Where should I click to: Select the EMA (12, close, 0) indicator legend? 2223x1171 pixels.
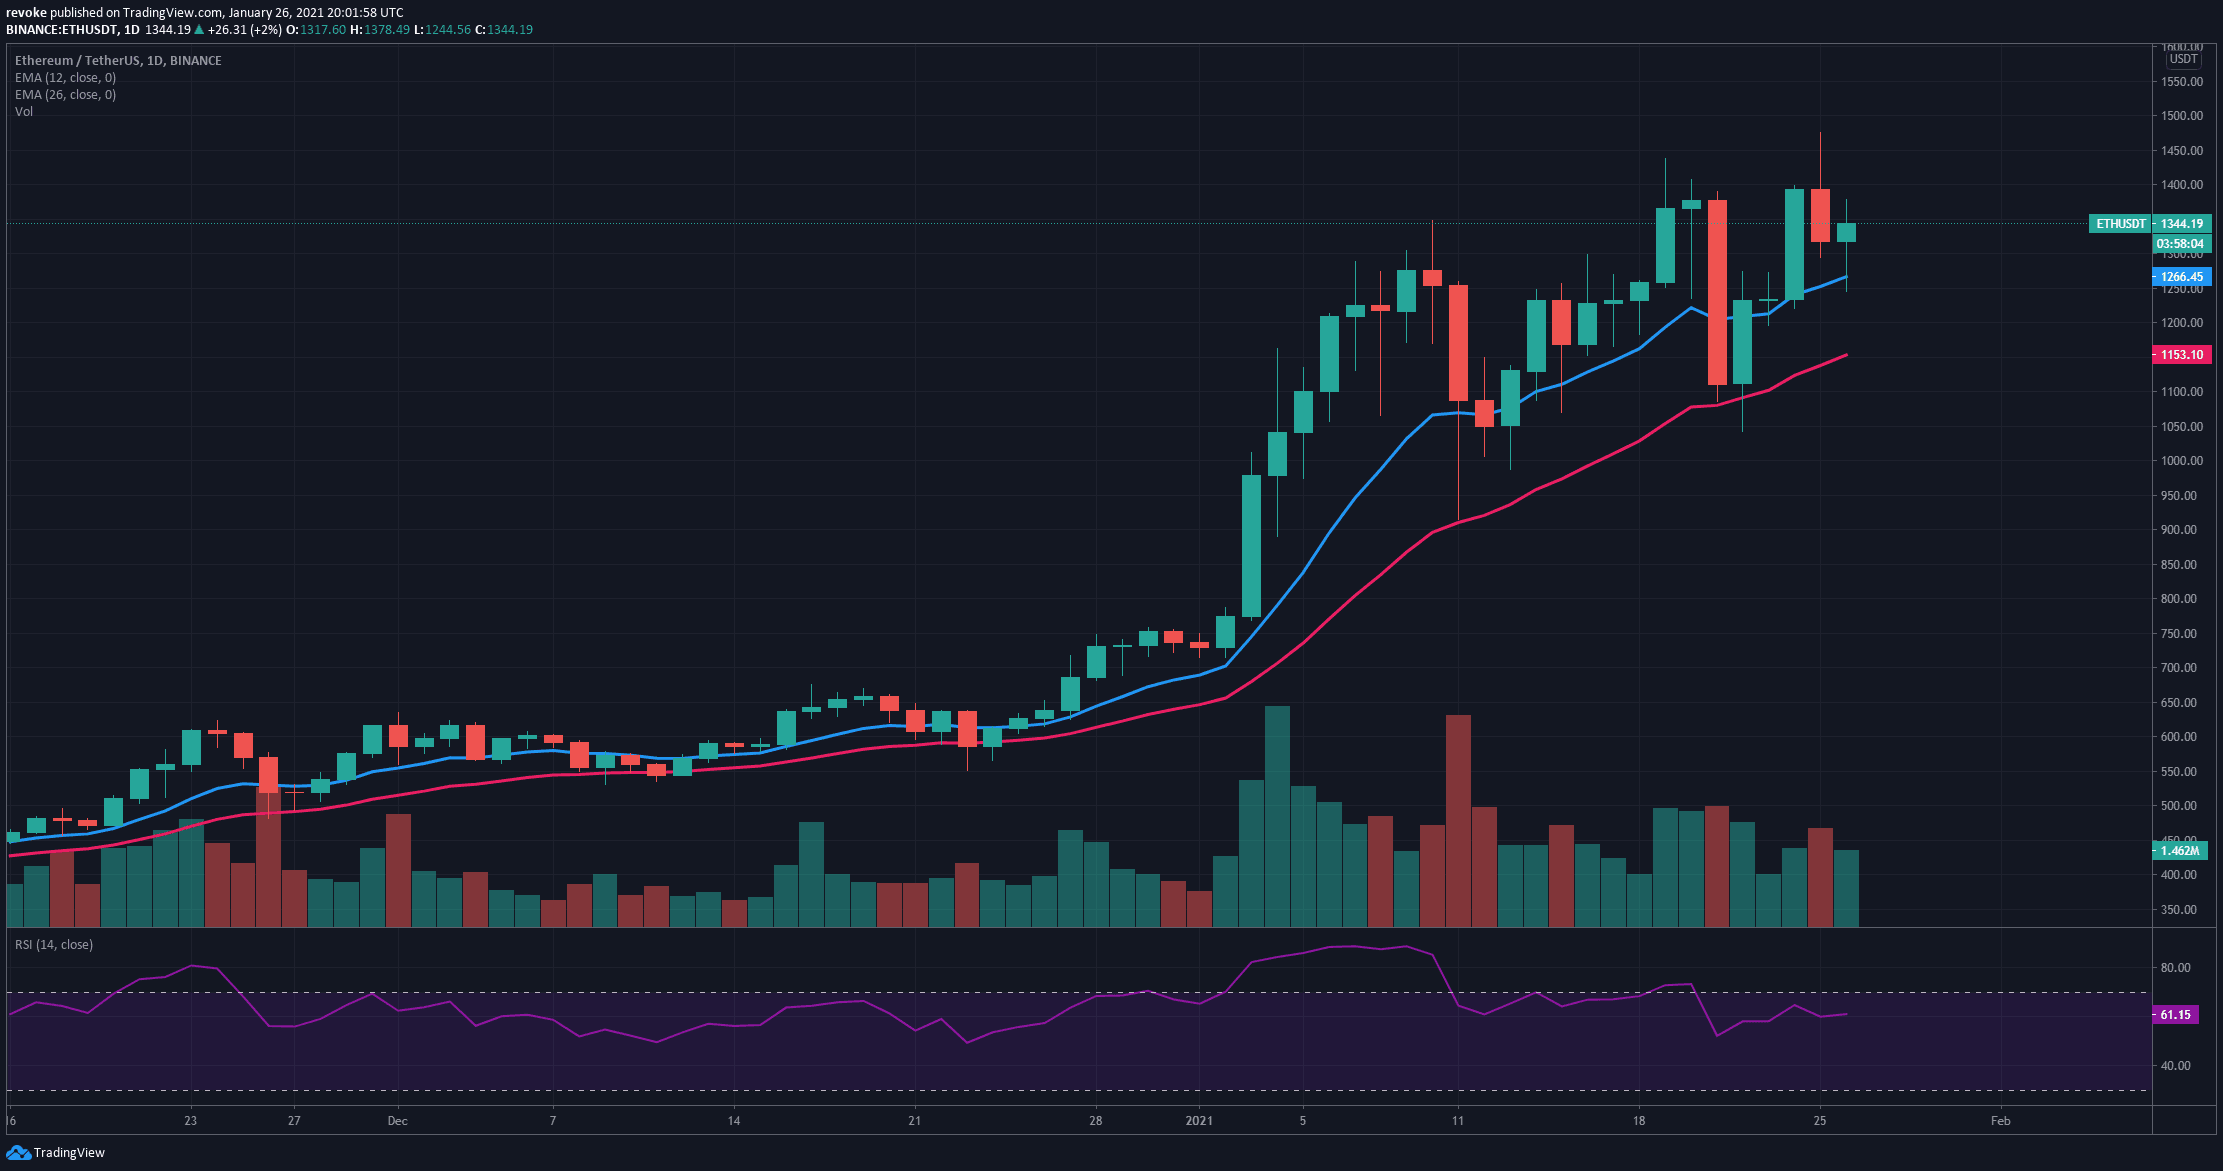tap(65, 78)
